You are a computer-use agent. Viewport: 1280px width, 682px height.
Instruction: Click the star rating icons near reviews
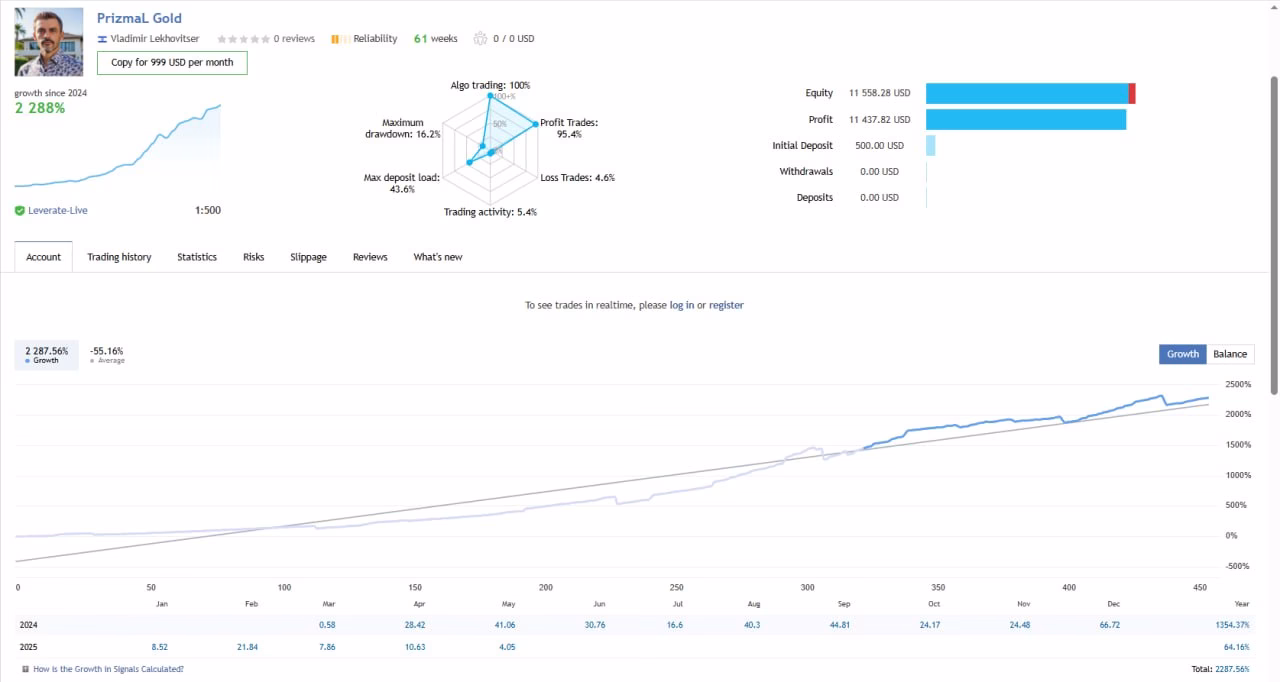(243, 39)
